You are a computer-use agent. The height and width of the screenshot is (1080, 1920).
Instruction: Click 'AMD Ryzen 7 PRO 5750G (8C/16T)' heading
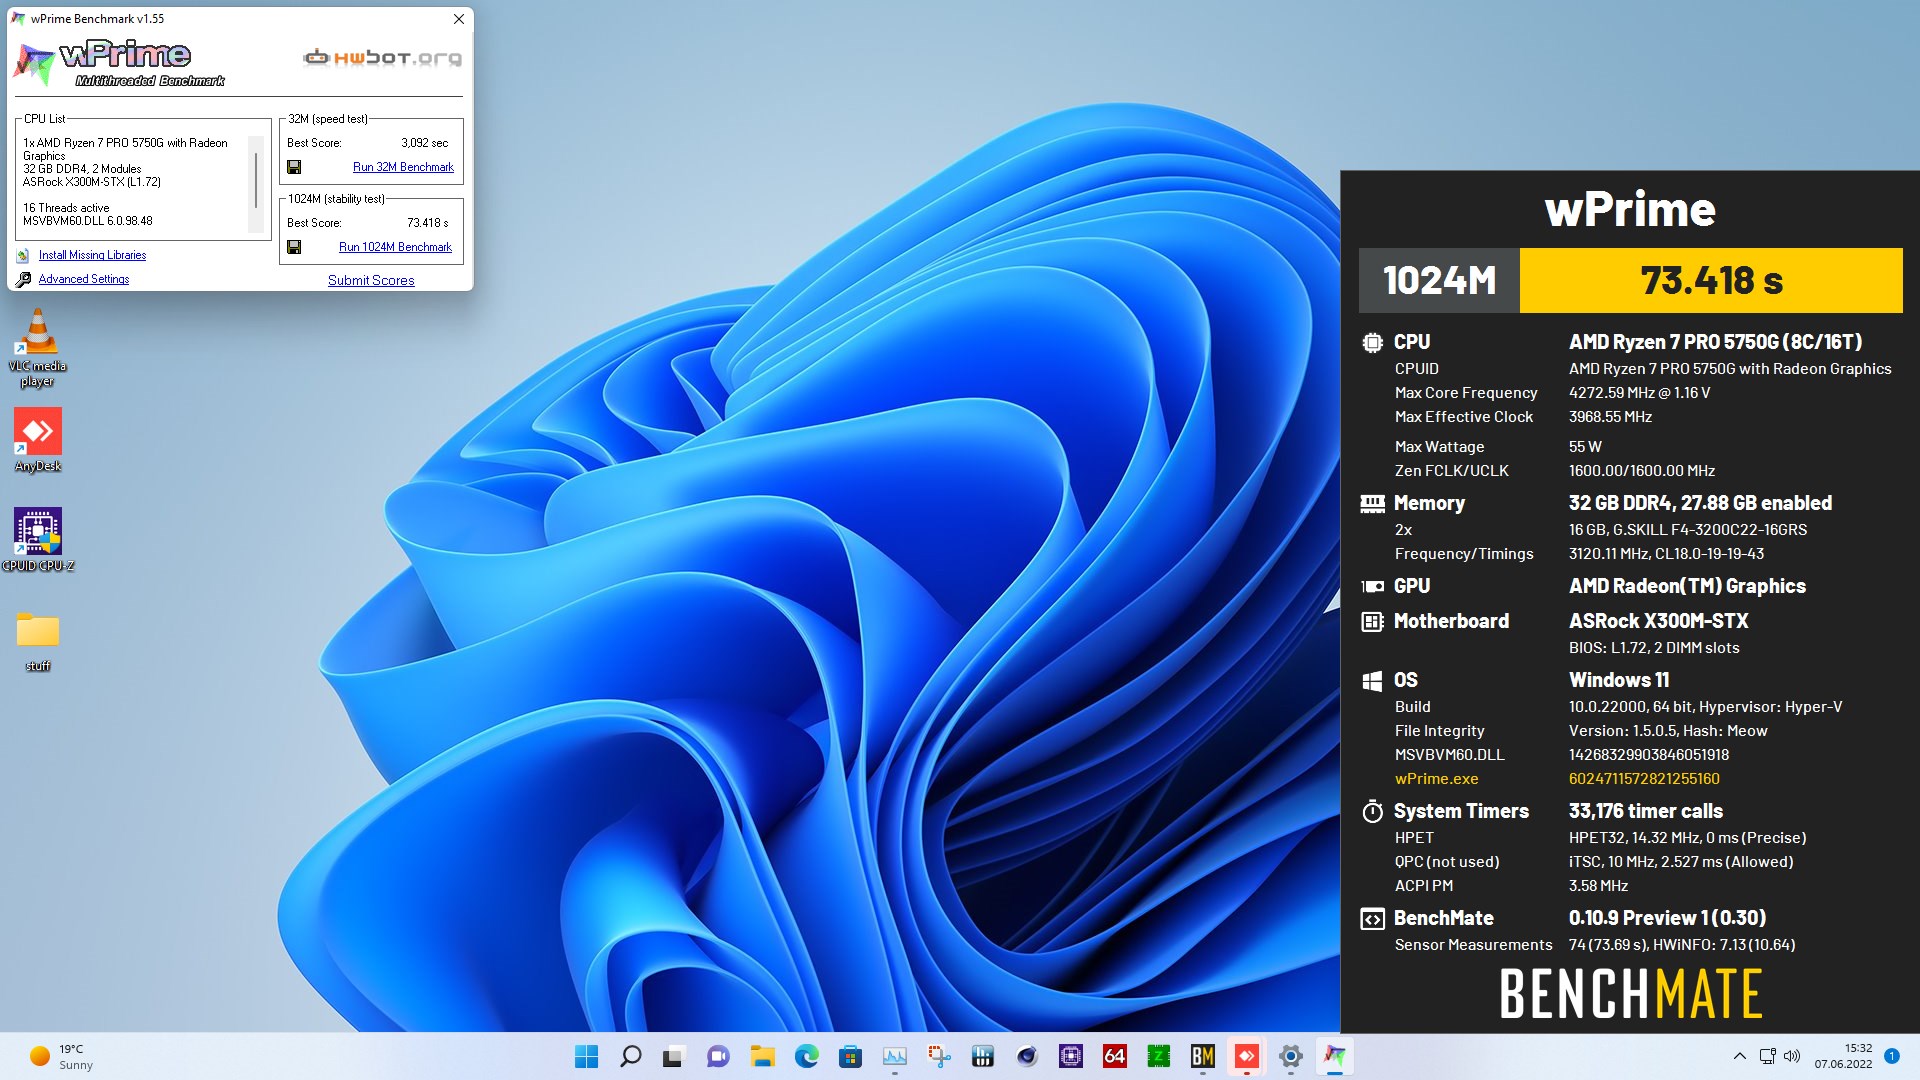click(x=1715, y=342)
